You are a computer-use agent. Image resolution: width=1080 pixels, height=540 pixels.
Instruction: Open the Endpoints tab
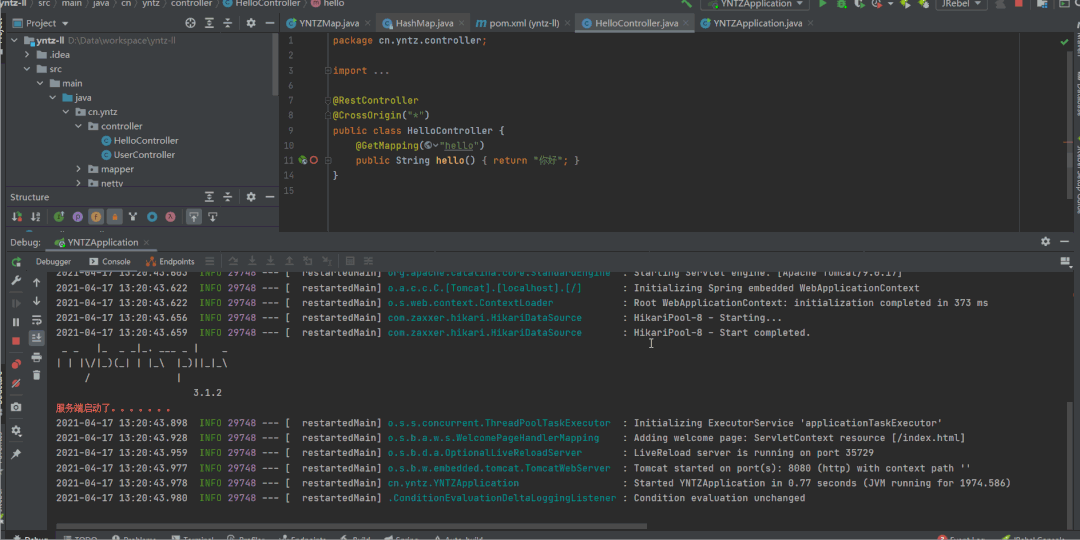(171, 262)
